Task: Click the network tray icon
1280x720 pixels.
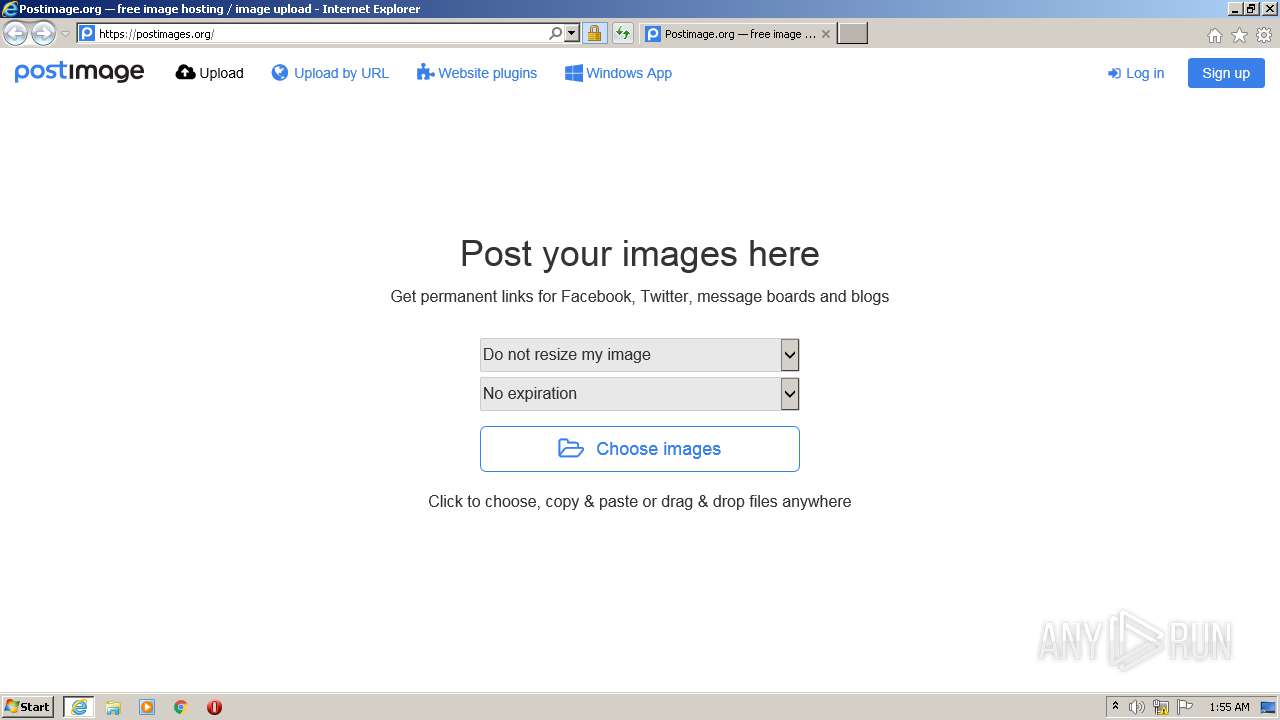Action: [x=1161, y=707]
